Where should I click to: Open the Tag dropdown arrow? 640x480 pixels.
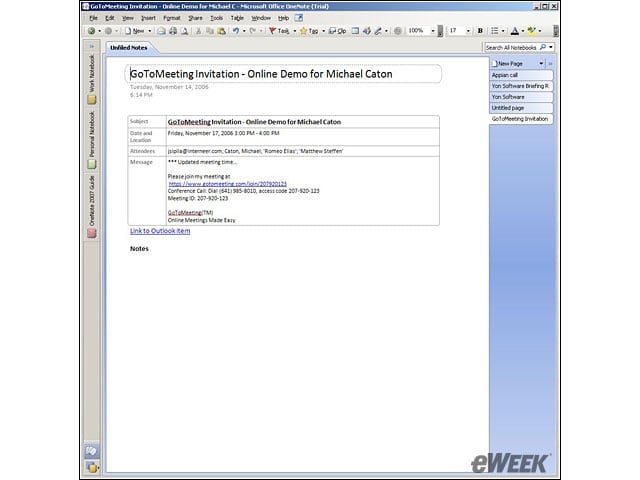[323, 31]
